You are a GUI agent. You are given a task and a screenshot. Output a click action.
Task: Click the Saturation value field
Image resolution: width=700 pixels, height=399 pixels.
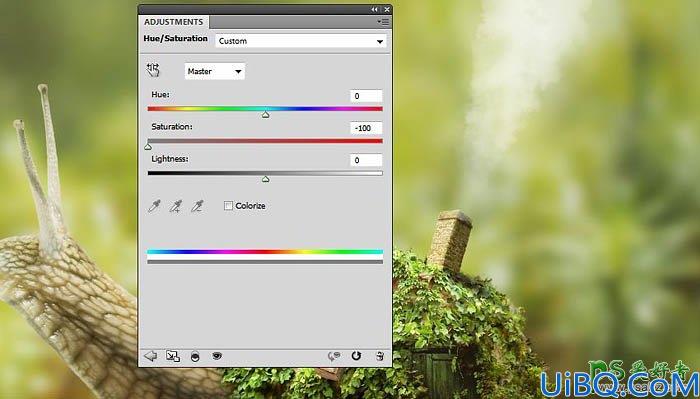click(366, 128)
